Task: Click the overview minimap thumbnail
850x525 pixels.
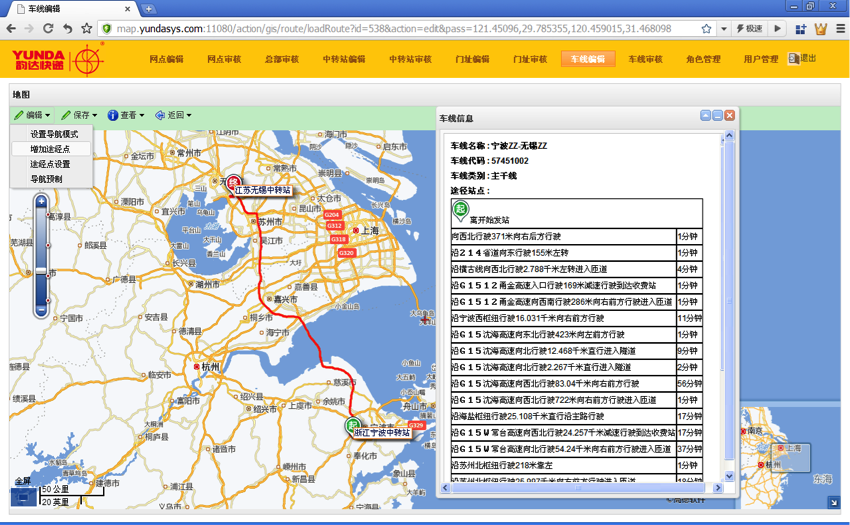Action: coord(789,457)
